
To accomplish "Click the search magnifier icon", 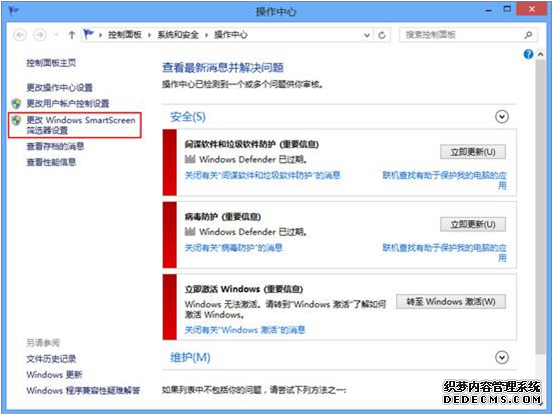I will pyautogui.click(x=528, y=35).
